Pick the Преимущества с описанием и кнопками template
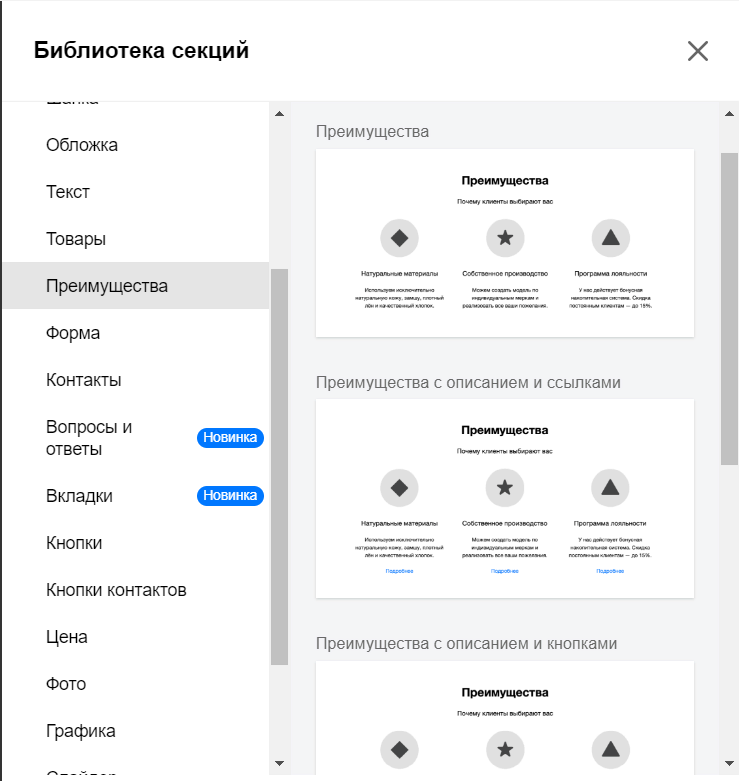 (x=505, y=717)
